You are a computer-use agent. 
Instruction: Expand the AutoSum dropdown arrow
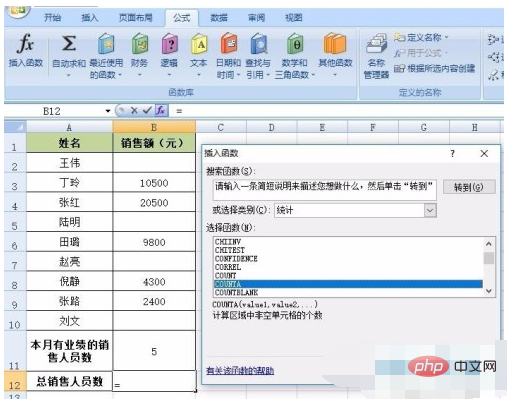[x=69, y=75]
